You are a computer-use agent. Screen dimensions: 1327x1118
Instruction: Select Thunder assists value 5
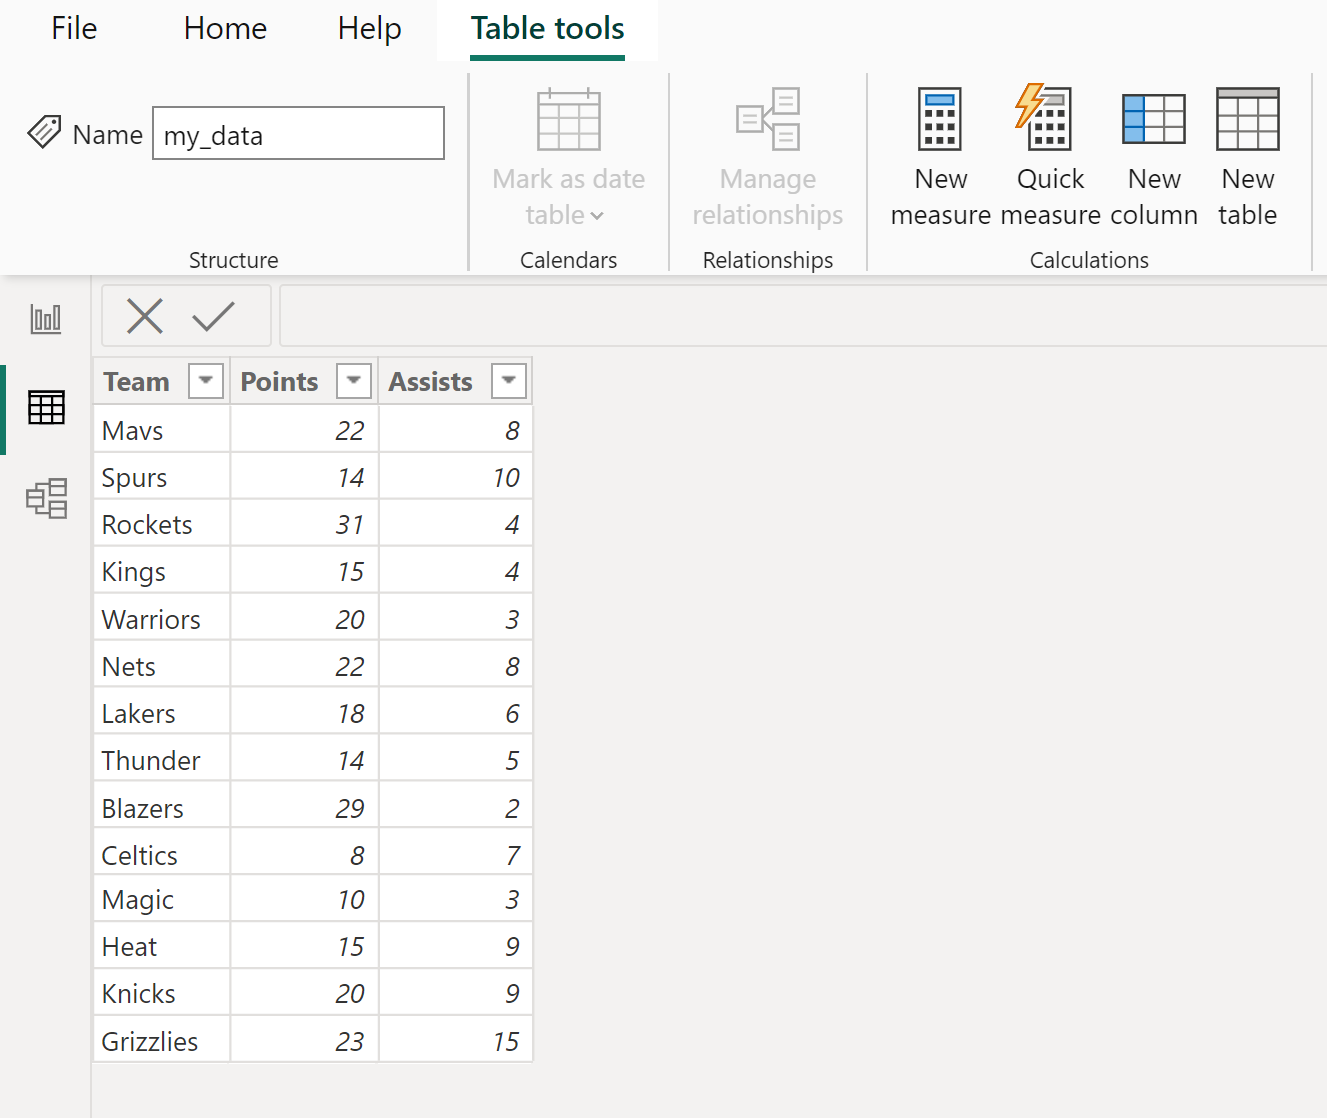click(456, 760)
